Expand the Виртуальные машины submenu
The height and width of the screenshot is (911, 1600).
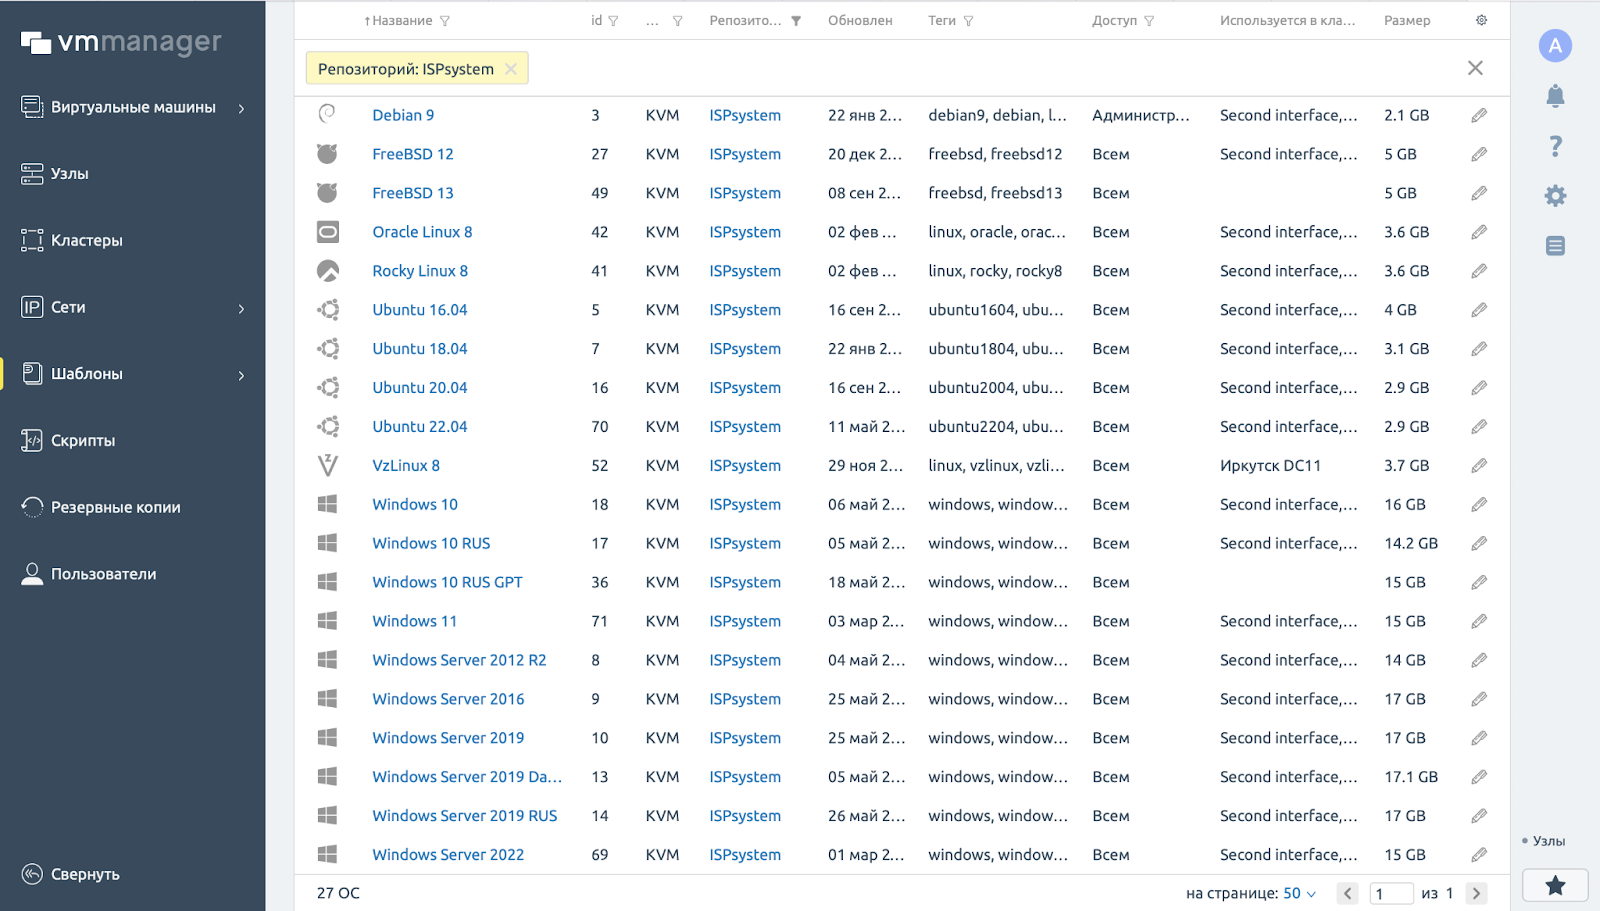[241, 108]
